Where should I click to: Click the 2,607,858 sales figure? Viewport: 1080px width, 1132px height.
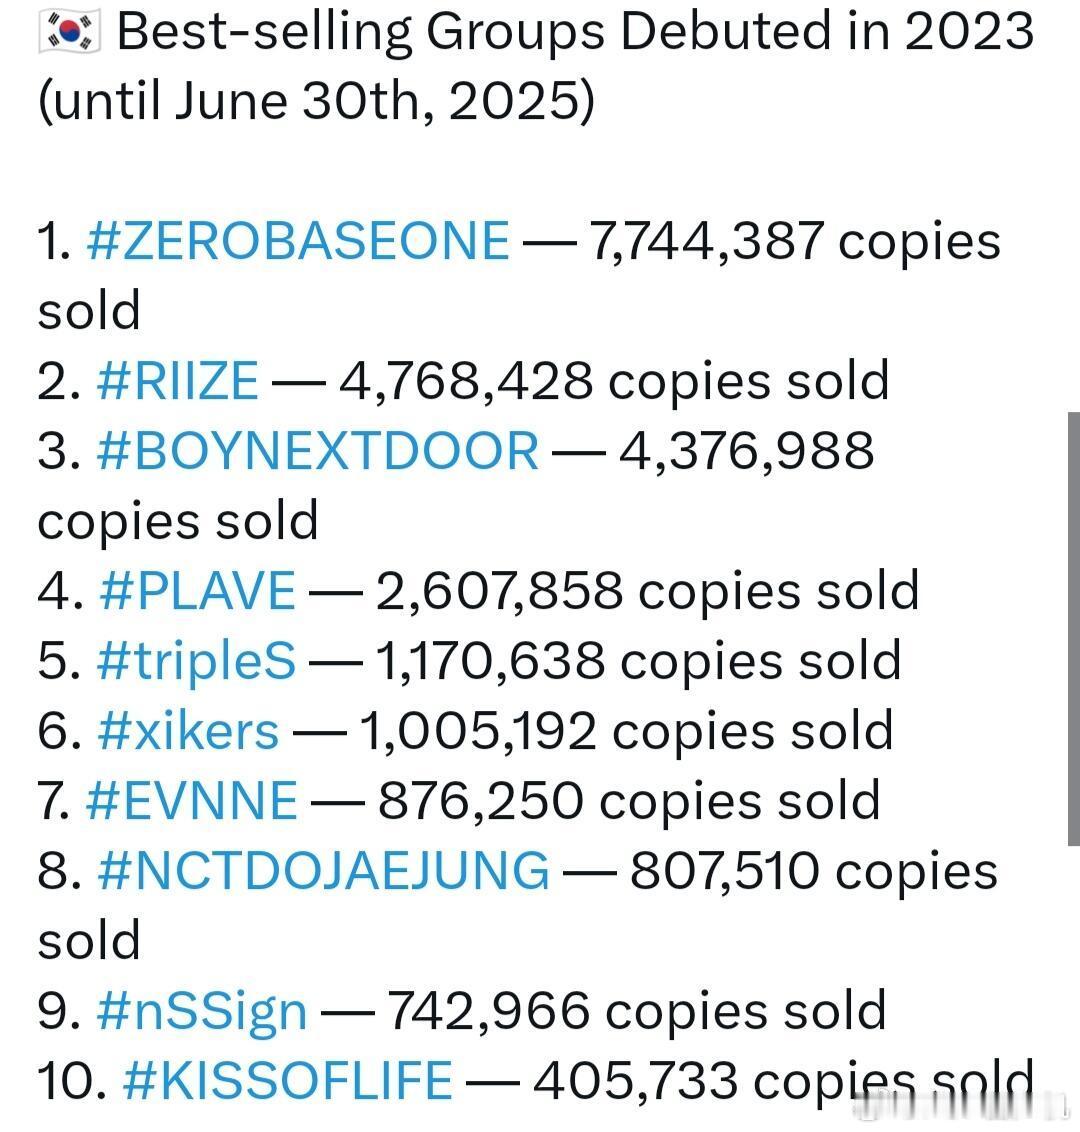coord(499,591)
